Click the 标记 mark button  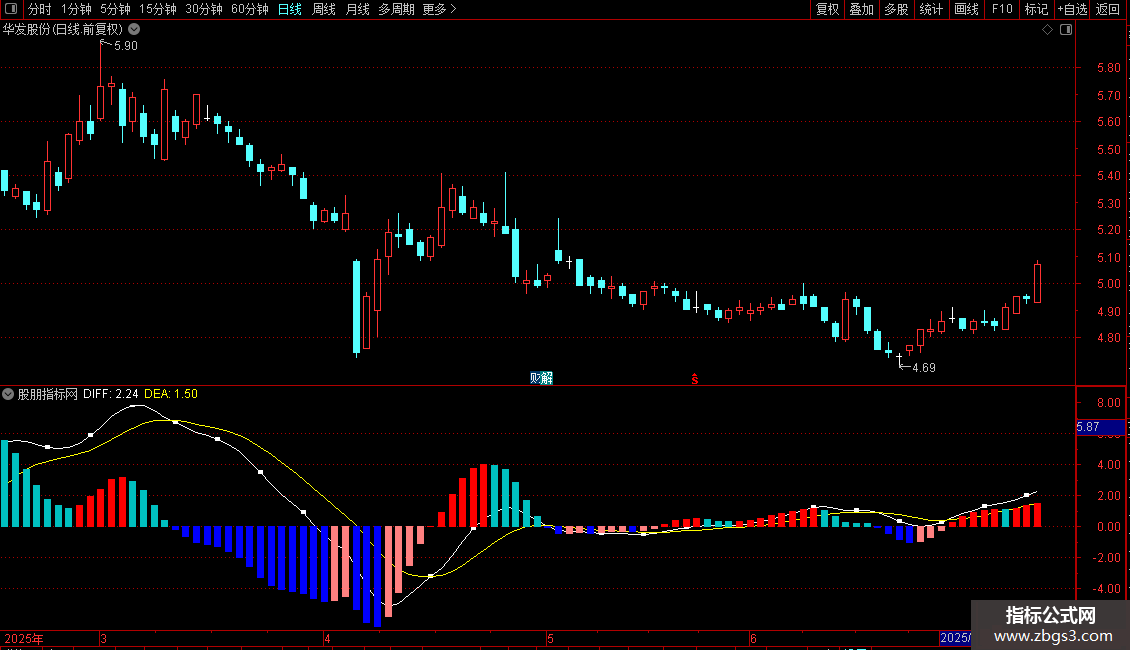coord(1036,9)
